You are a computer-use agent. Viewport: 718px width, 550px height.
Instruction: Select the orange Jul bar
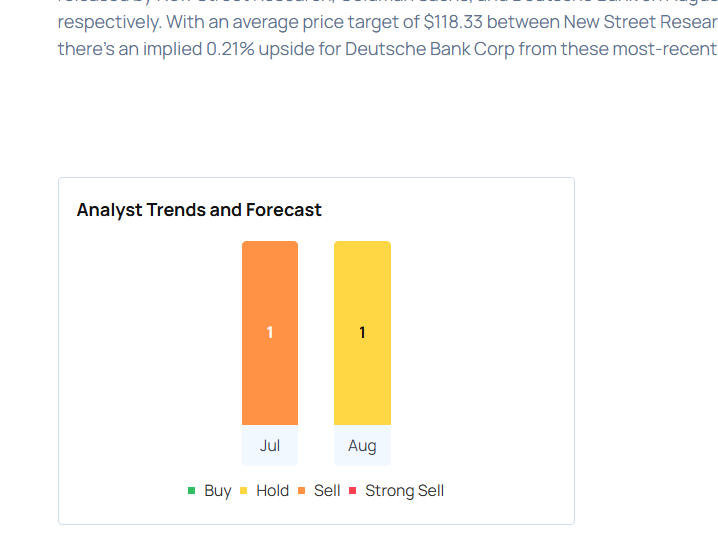270,380
